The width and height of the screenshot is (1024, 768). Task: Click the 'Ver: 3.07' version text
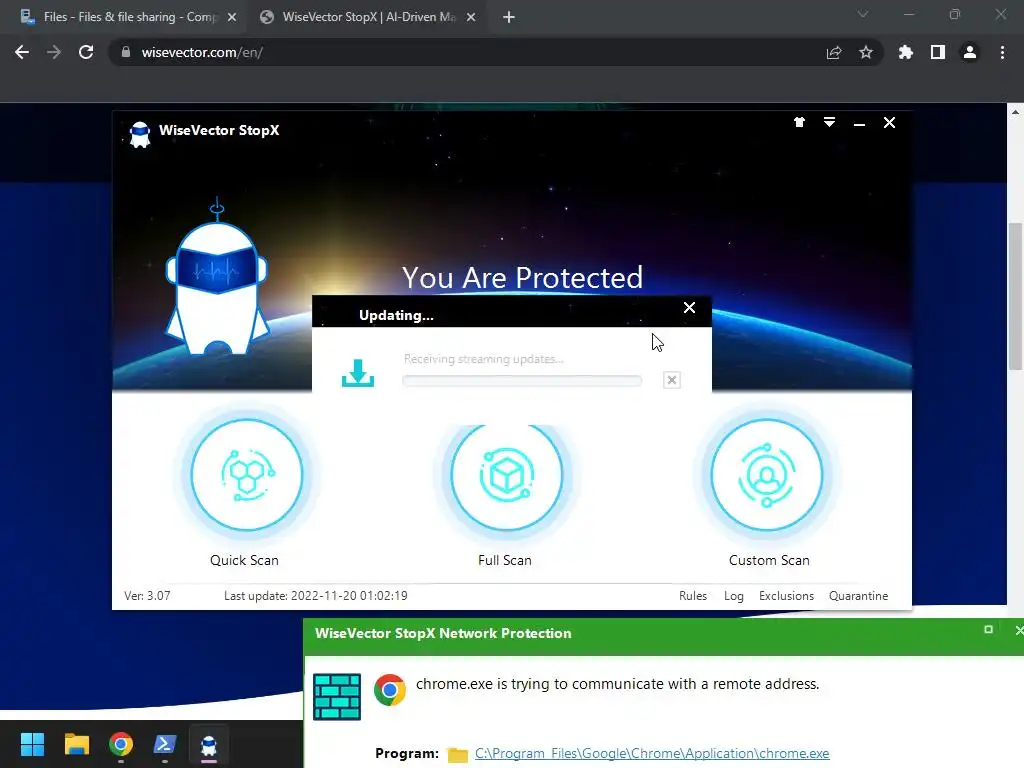(x=147, y=596)
